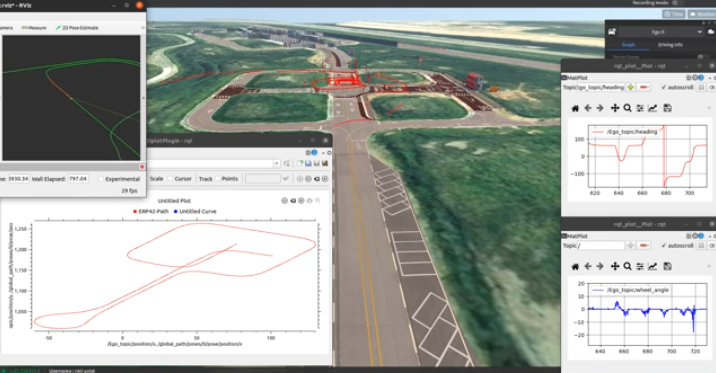Viewport: 716px width, 373px height.
Task: Select the pan tool in heading plot
Action: (615, 108)
